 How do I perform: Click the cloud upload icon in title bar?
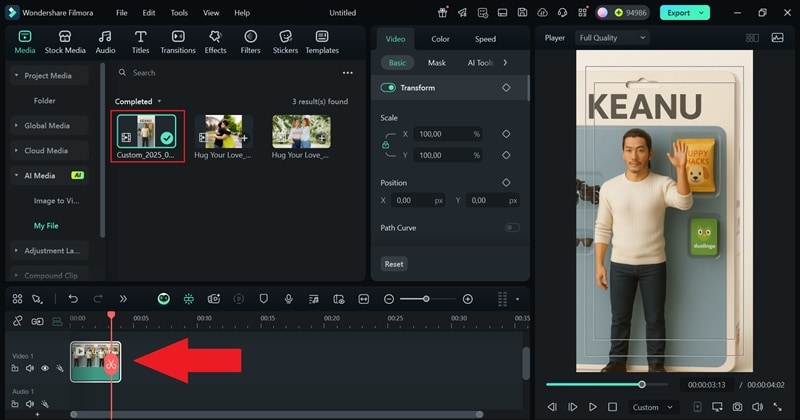pyautogui.click(x=542, y=13)
